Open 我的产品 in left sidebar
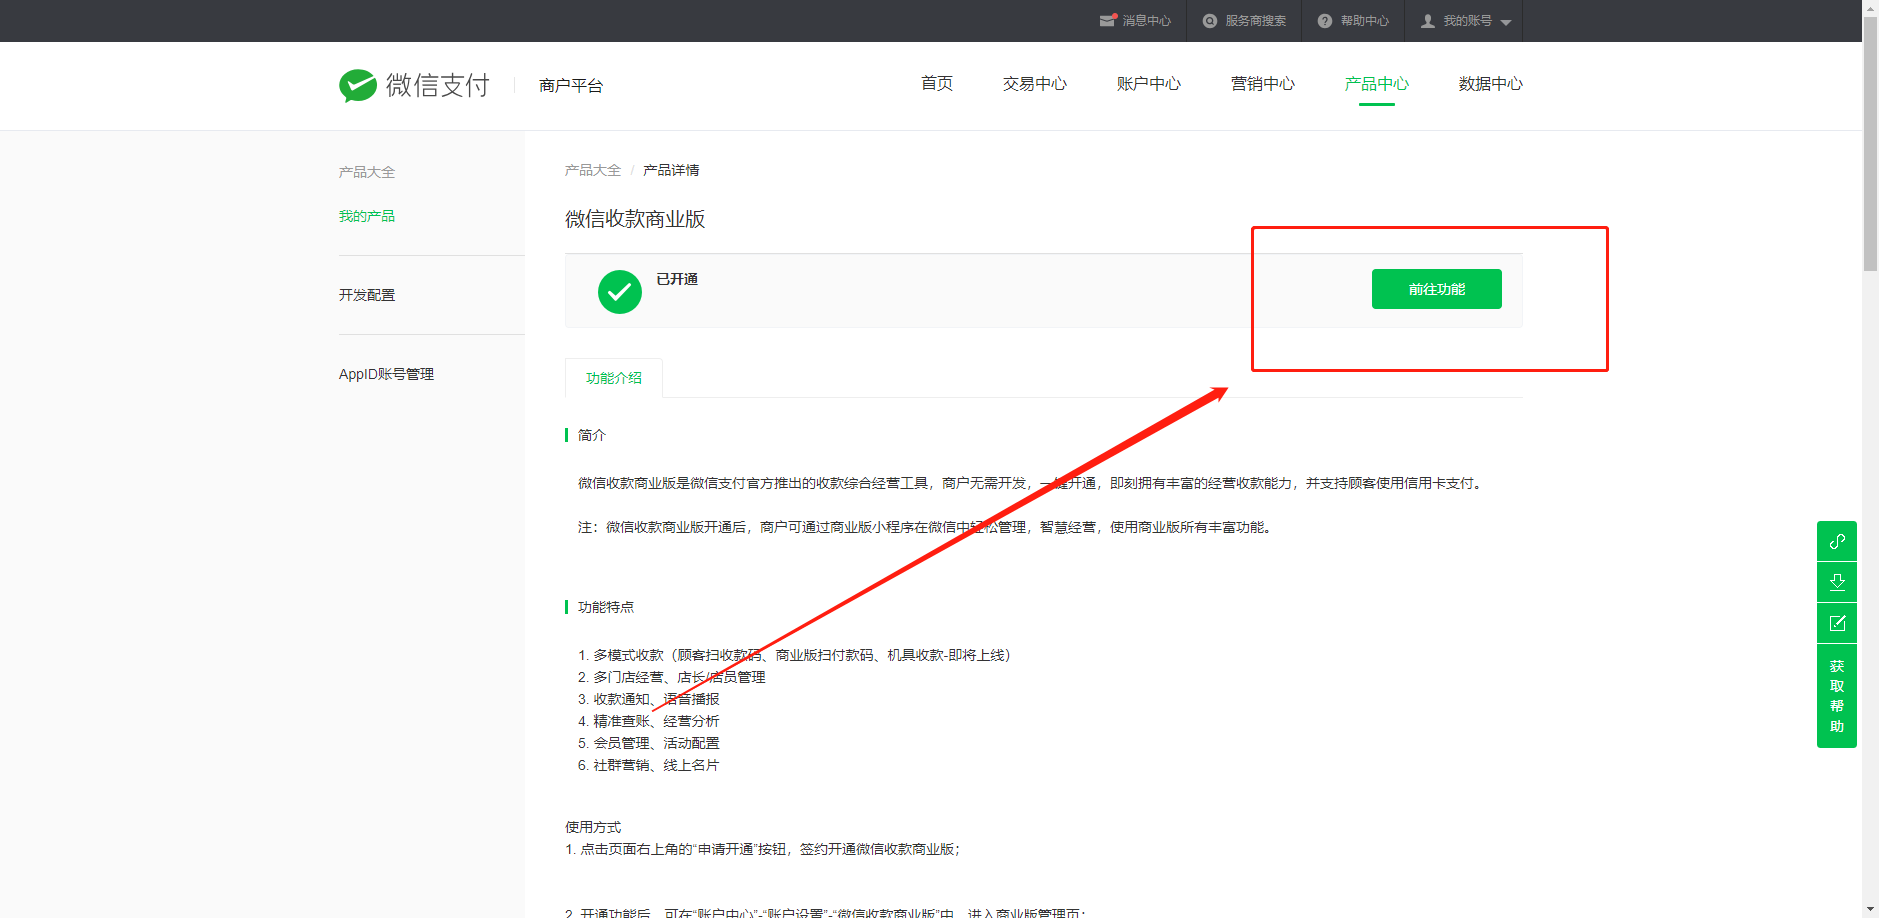 click(366, 216)
